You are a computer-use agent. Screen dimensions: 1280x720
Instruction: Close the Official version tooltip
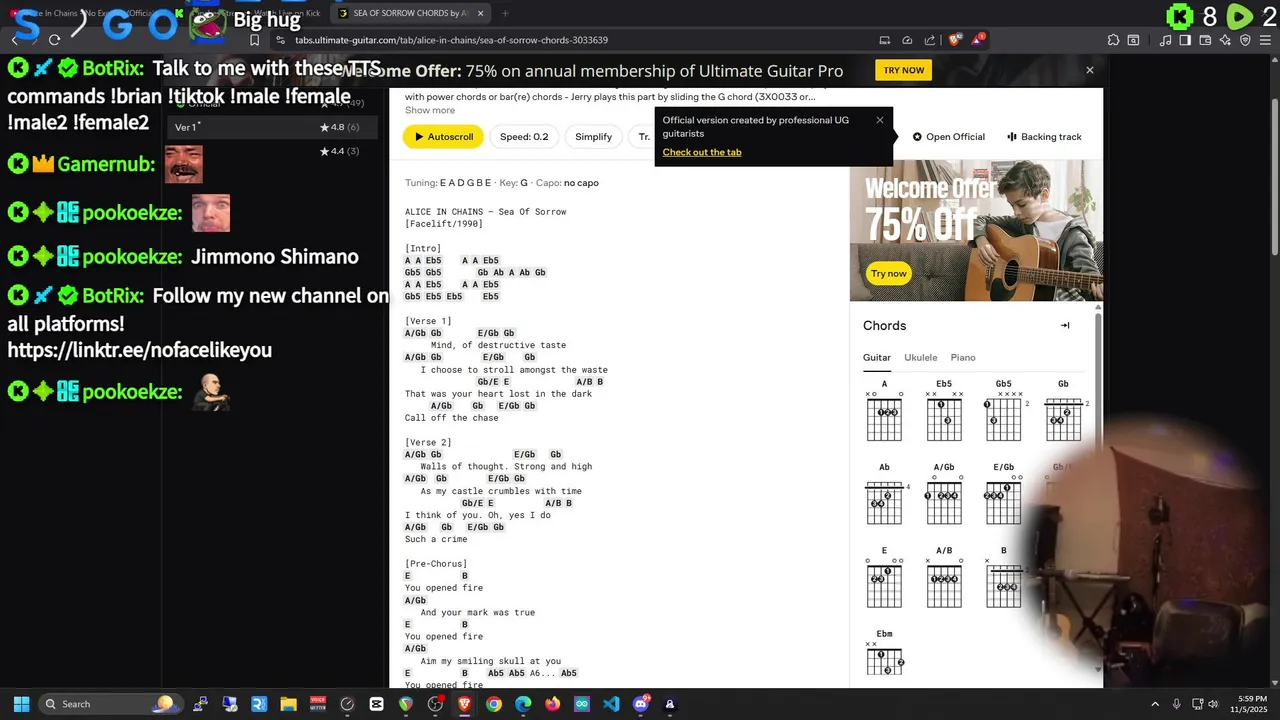(x=880, y=120)
